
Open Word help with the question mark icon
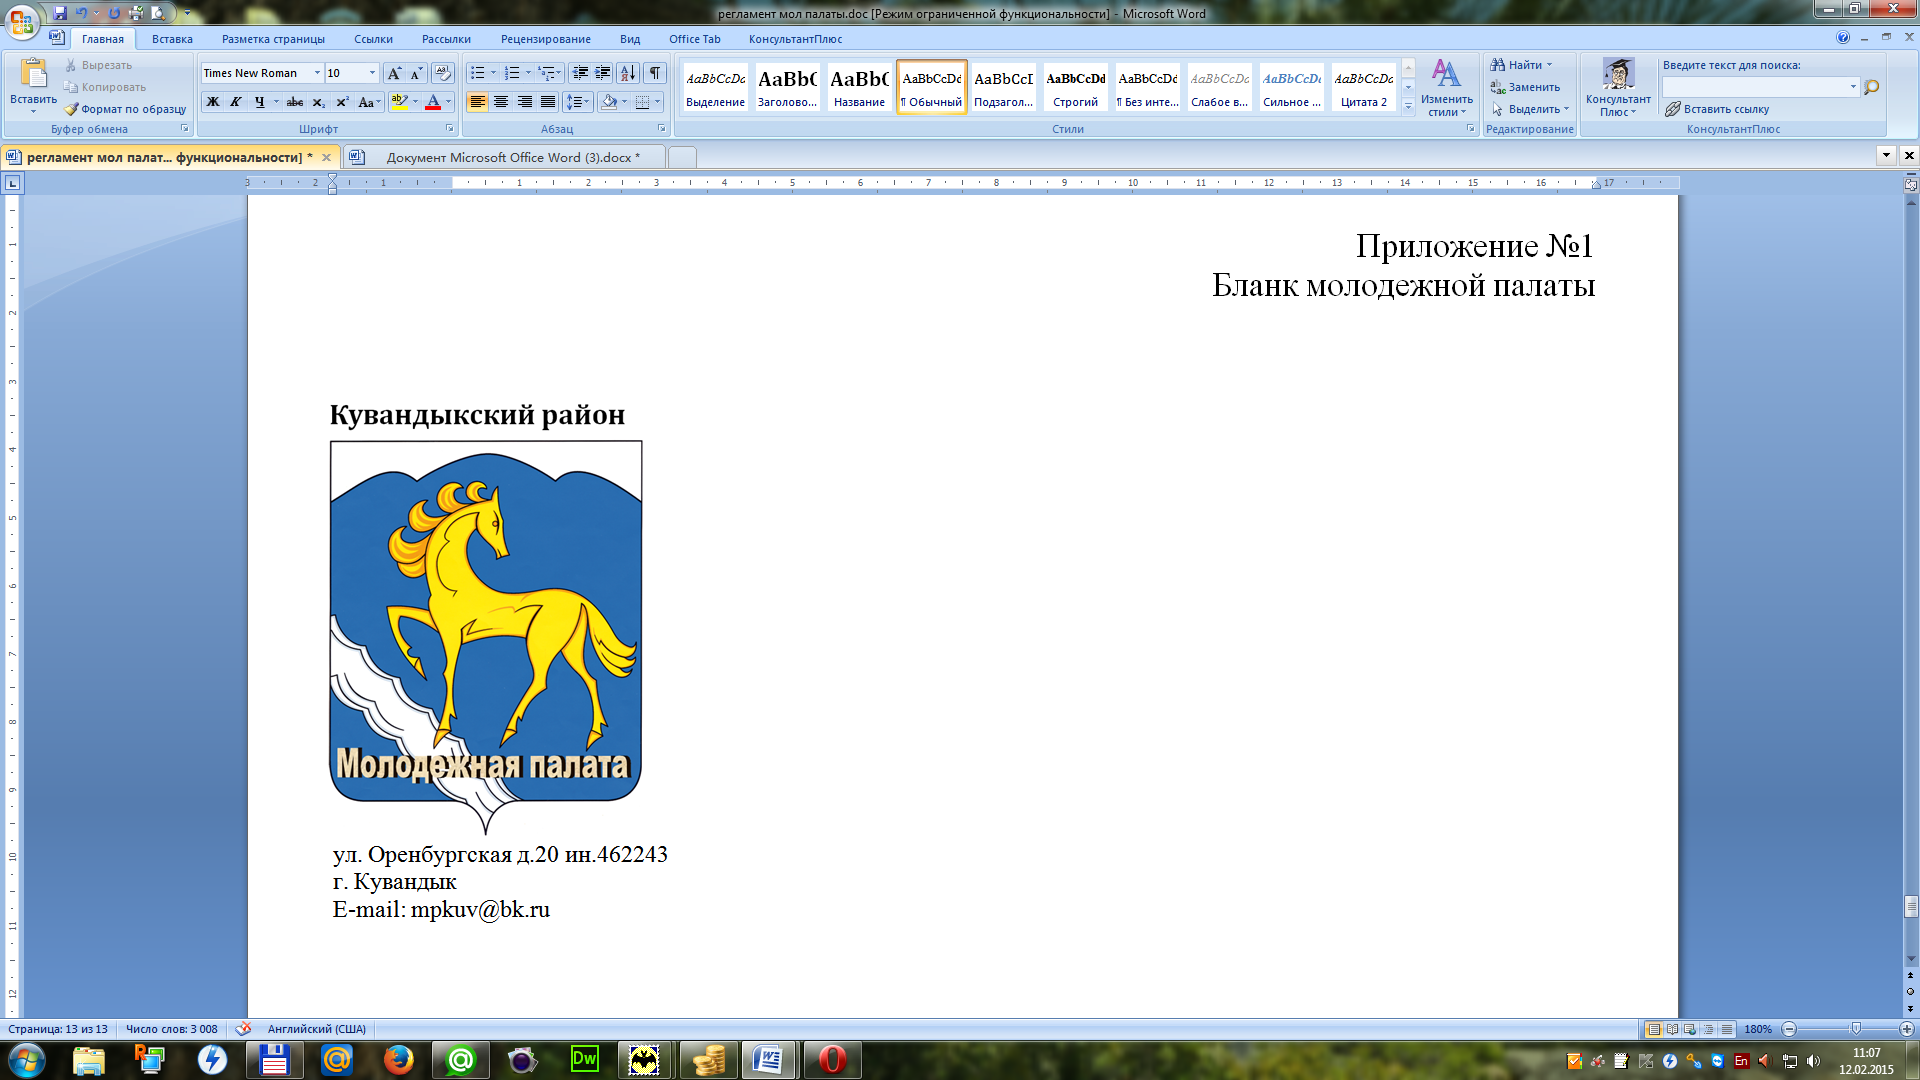tap(1843, 38)
